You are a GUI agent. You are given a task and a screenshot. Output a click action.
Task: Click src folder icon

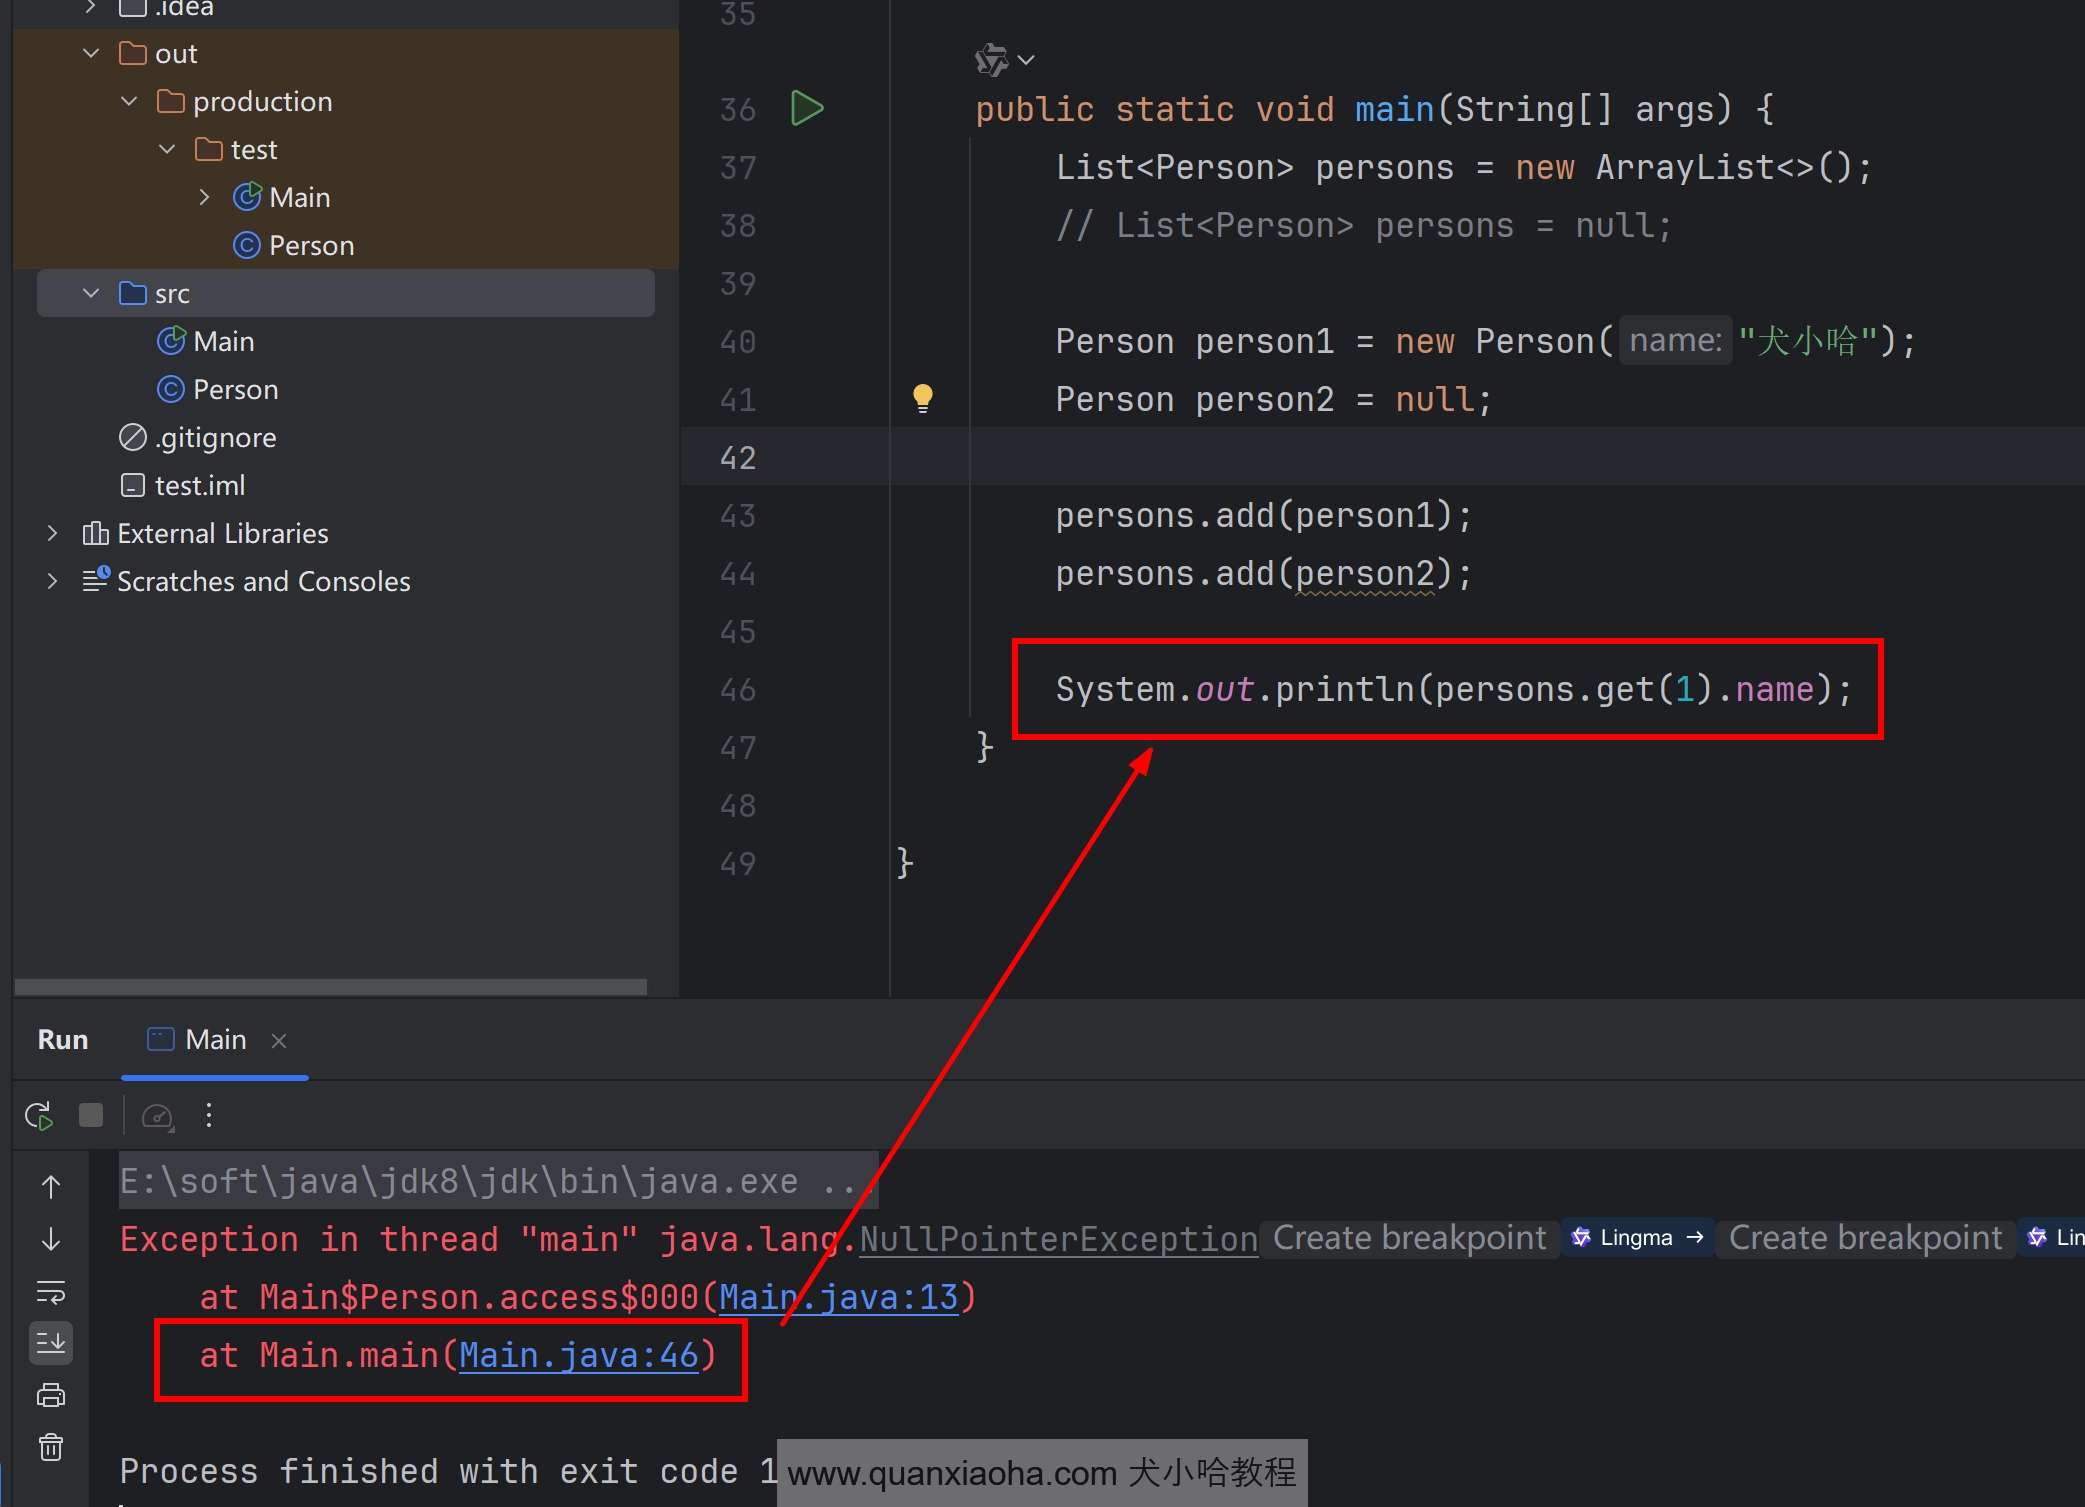tap(133, 293)
